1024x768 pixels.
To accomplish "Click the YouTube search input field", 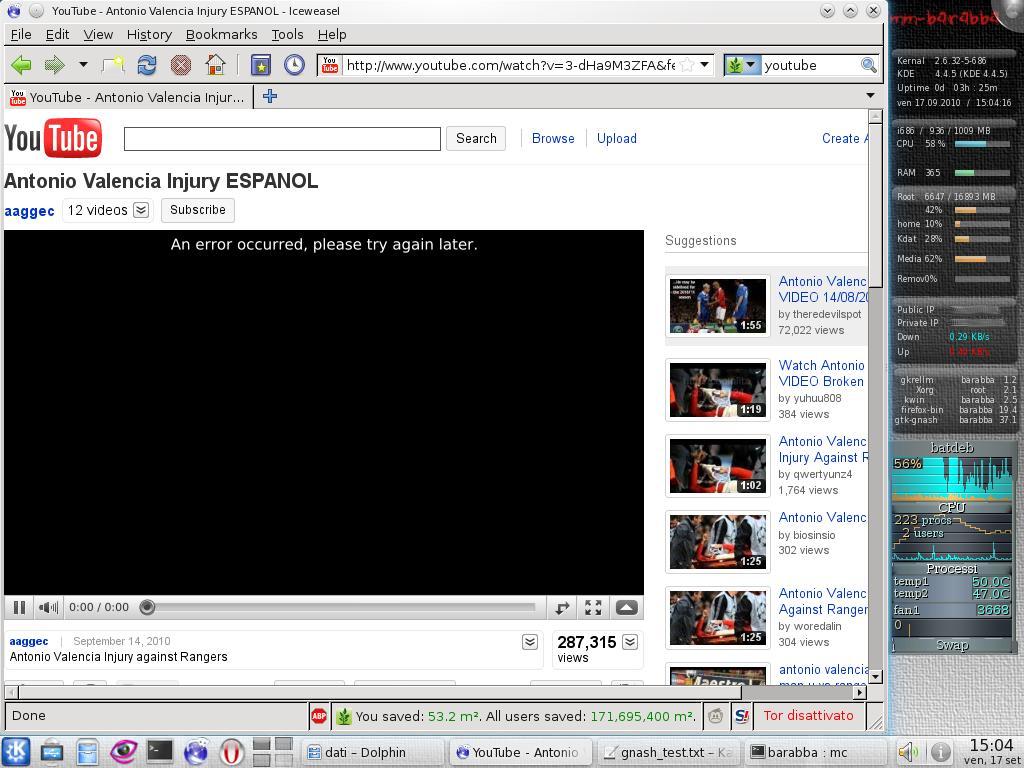I will click(x=282, y=139).
